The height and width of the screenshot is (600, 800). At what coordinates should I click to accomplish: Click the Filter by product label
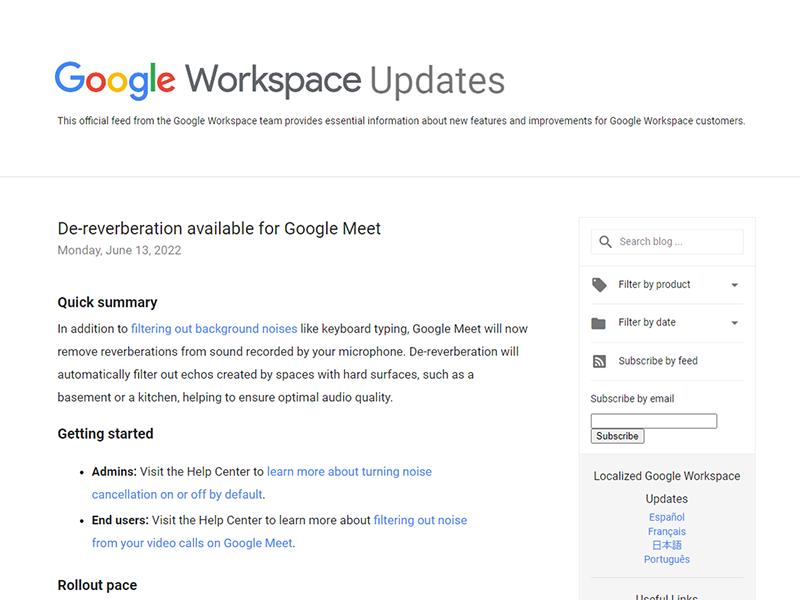[x=654, y=285]
